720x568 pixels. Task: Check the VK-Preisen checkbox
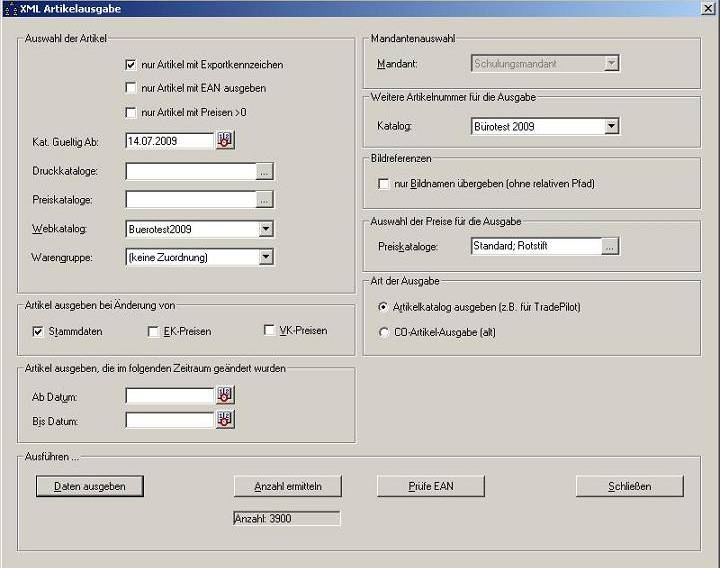(x=270, y=330)
